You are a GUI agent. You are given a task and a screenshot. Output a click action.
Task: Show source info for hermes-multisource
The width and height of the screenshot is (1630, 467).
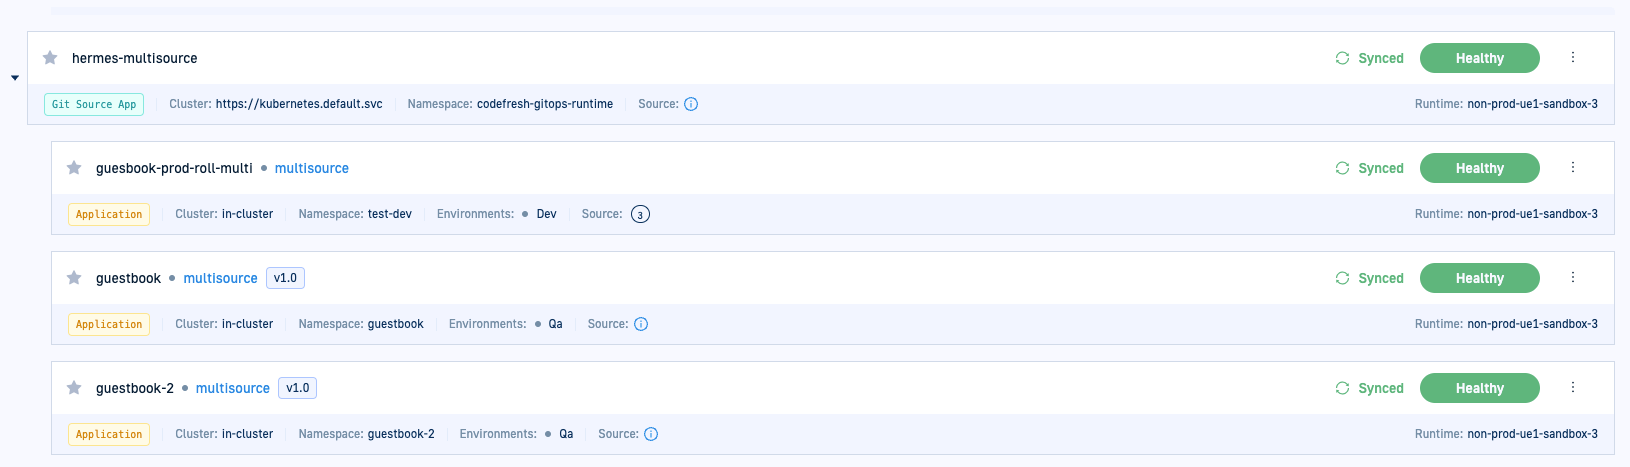coord(691,104)
